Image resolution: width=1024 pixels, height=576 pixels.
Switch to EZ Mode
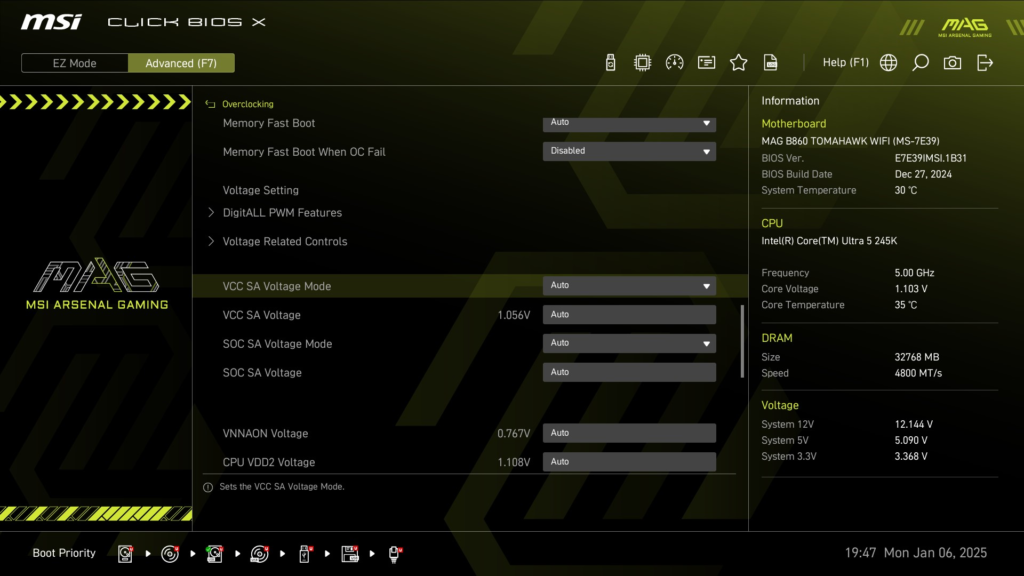point(73,62)
